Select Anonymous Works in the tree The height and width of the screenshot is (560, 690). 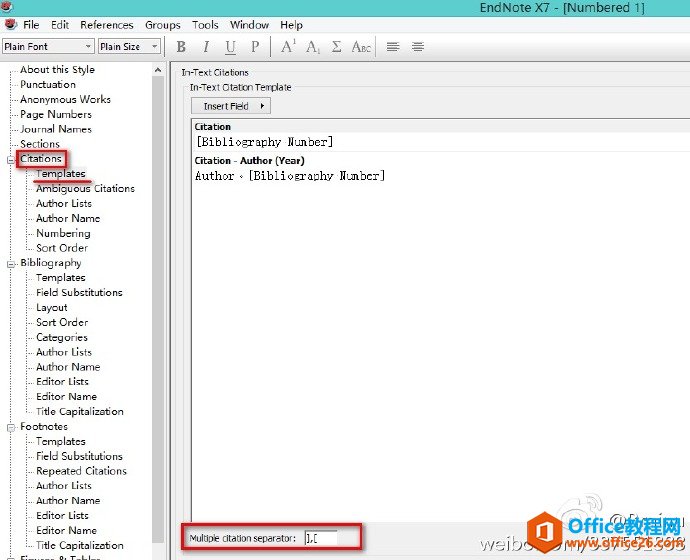tap(65, 99)
